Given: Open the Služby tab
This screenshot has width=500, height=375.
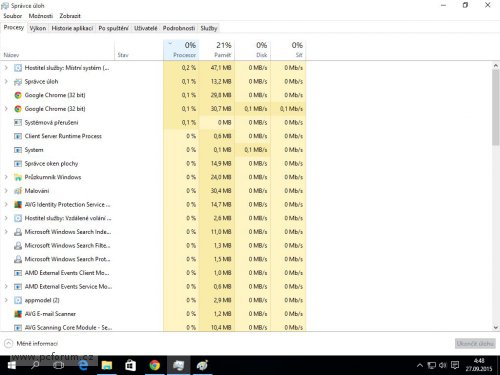Looking at the screenshot, I should [x=209, y=28].
